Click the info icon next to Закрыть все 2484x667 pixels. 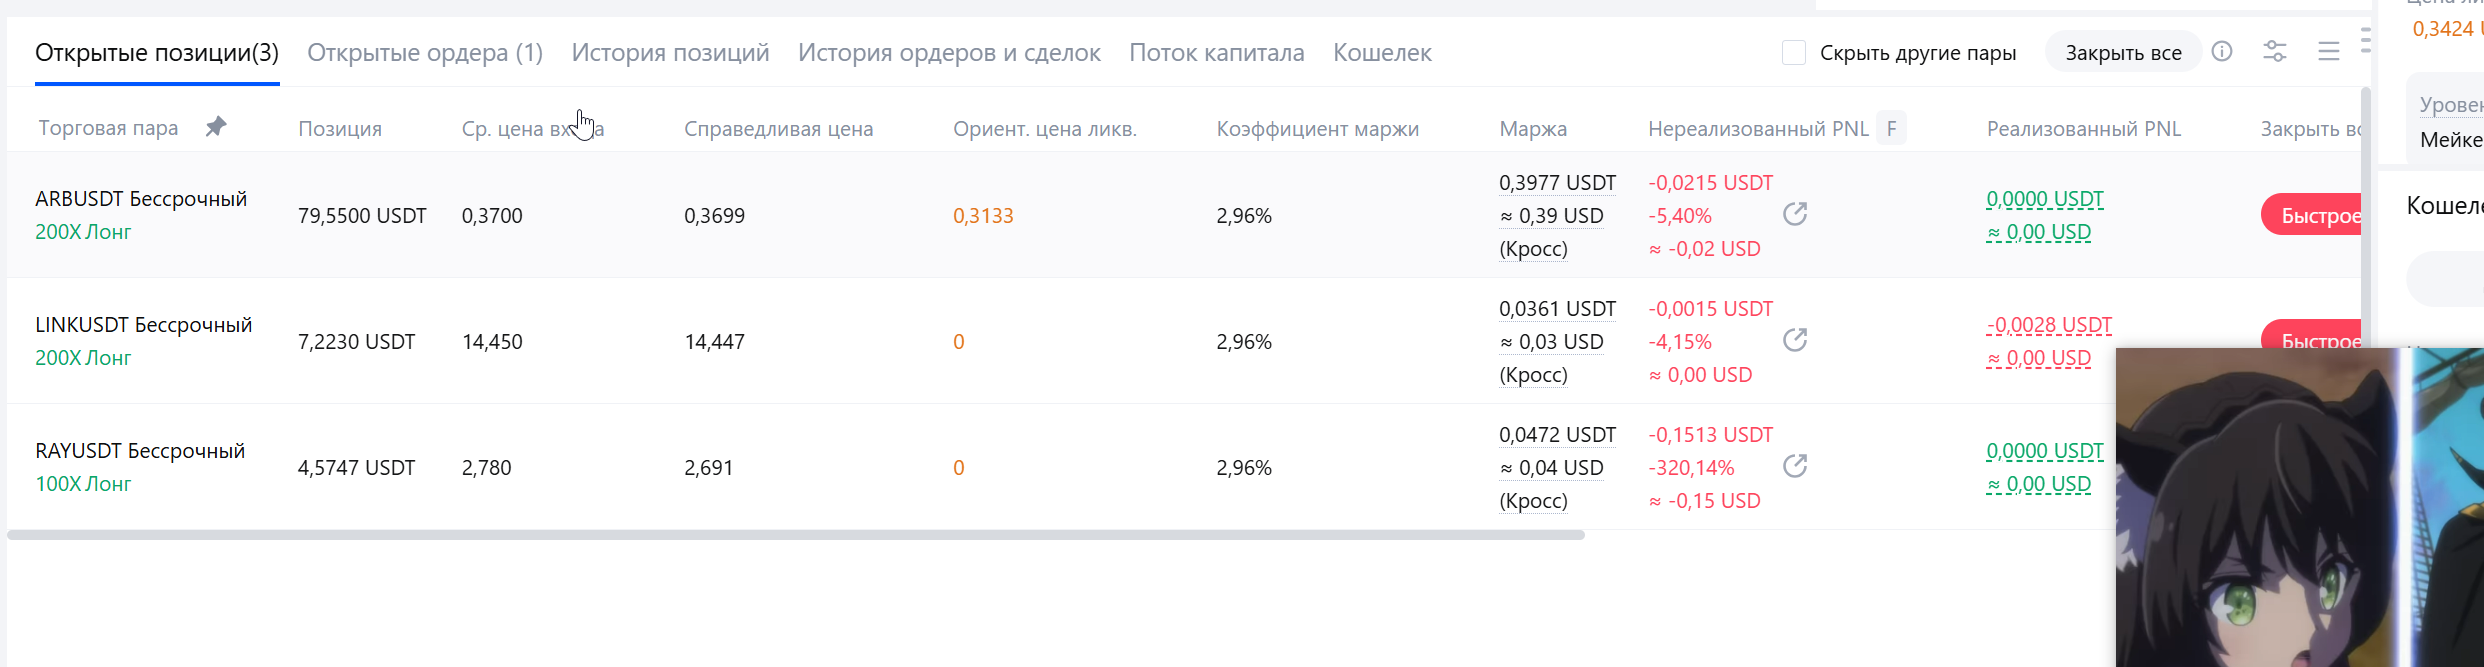click(2222, 52)
